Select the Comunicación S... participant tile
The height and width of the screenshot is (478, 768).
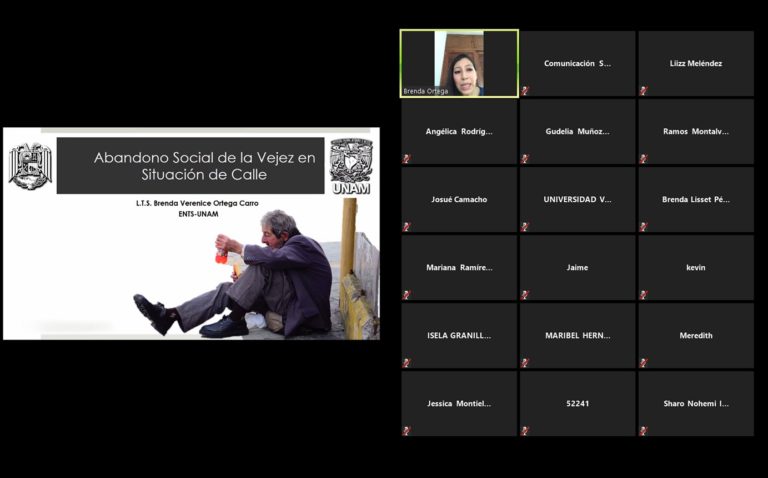point(577,63)
